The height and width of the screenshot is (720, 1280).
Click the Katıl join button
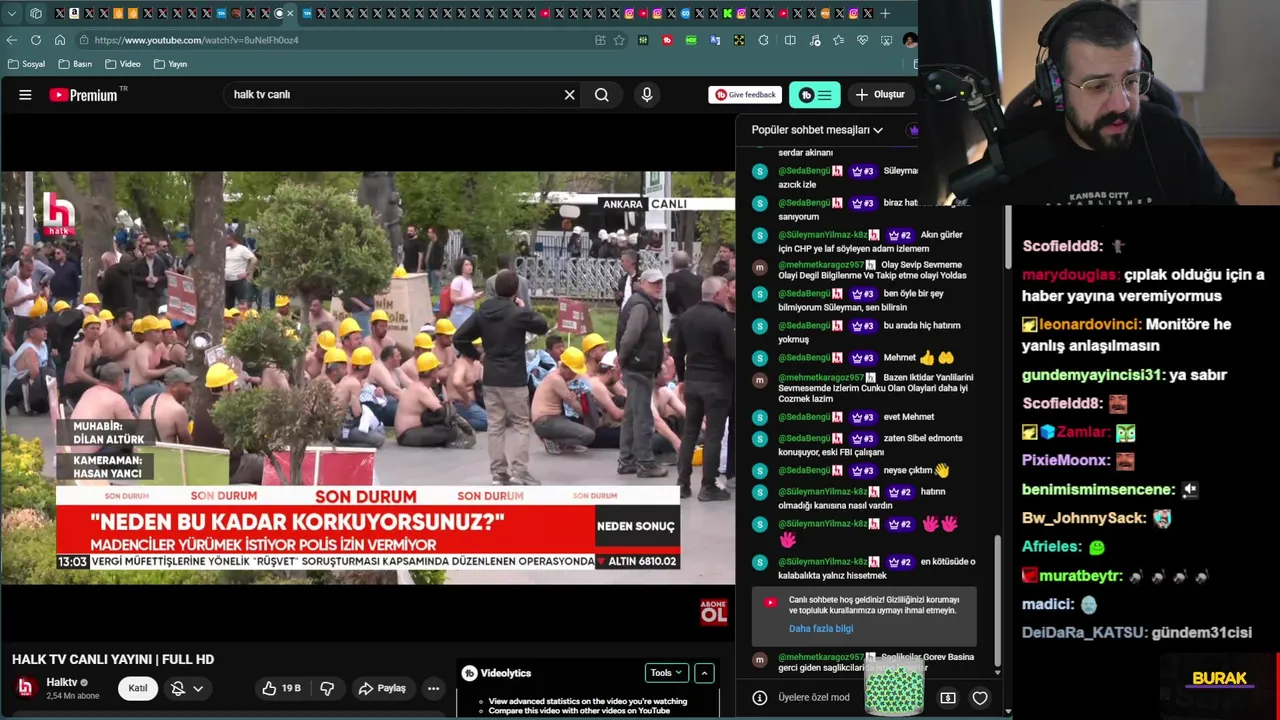click(x=138, y=688)
